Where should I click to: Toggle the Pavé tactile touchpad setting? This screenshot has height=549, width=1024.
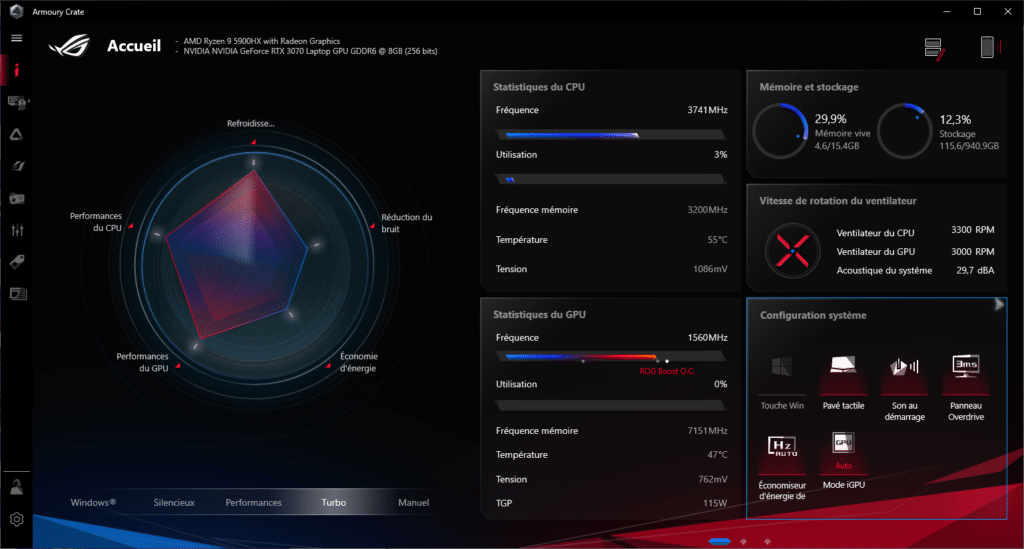843,383
